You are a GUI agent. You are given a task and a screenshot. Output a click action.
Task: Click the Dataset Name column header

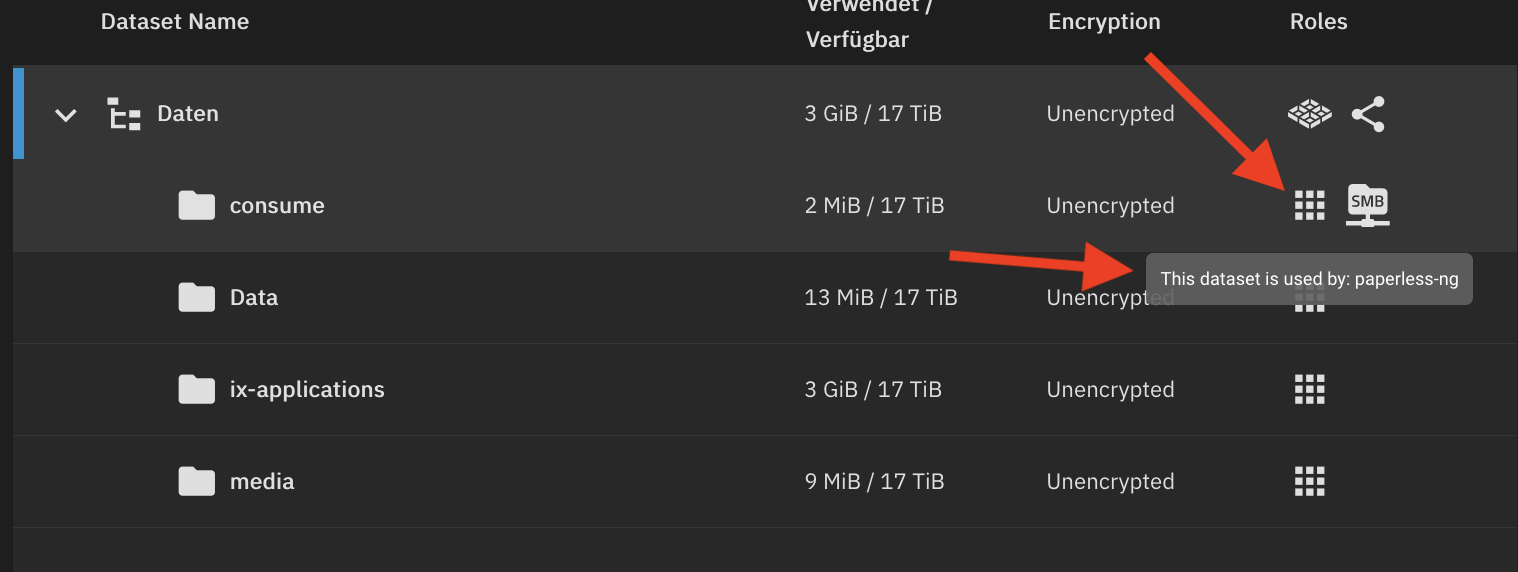click(x=175, y=22)
